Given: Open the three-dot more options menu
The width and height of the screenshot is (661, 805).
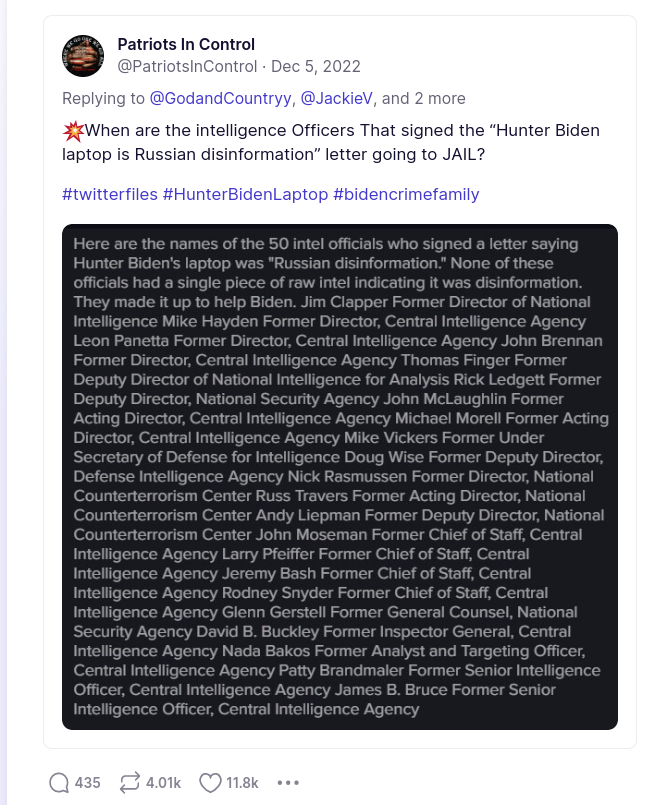Looking at the screenshot, I should [x=288, y=782].
